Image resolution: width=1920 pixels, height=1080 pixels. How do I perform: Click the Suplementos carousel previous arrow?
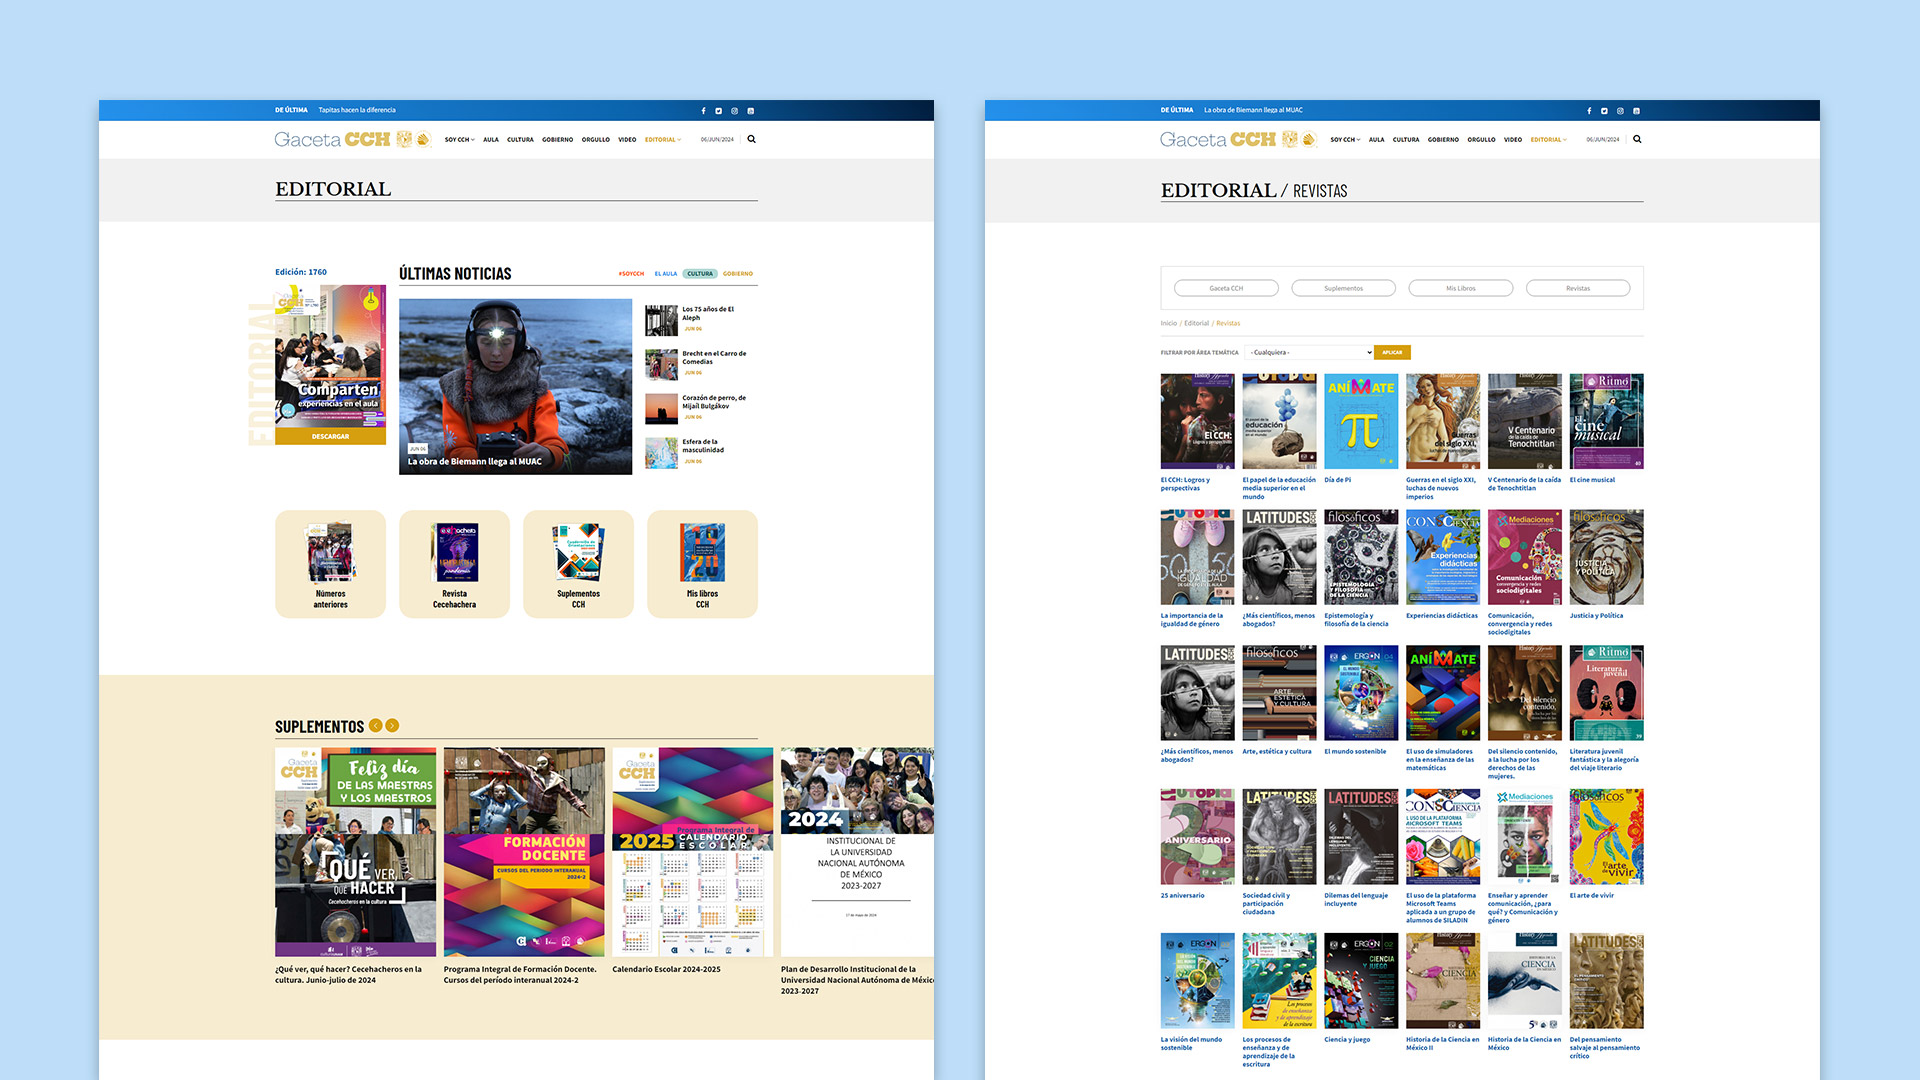pos(375,726)
